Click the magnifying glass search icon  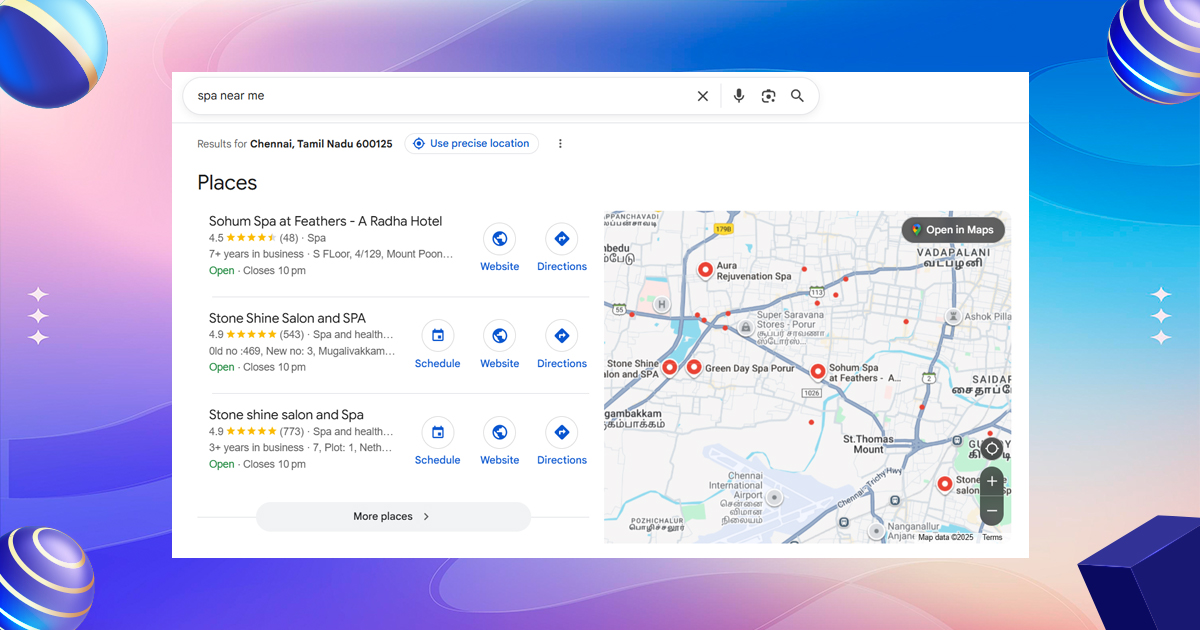click(797, 96)
